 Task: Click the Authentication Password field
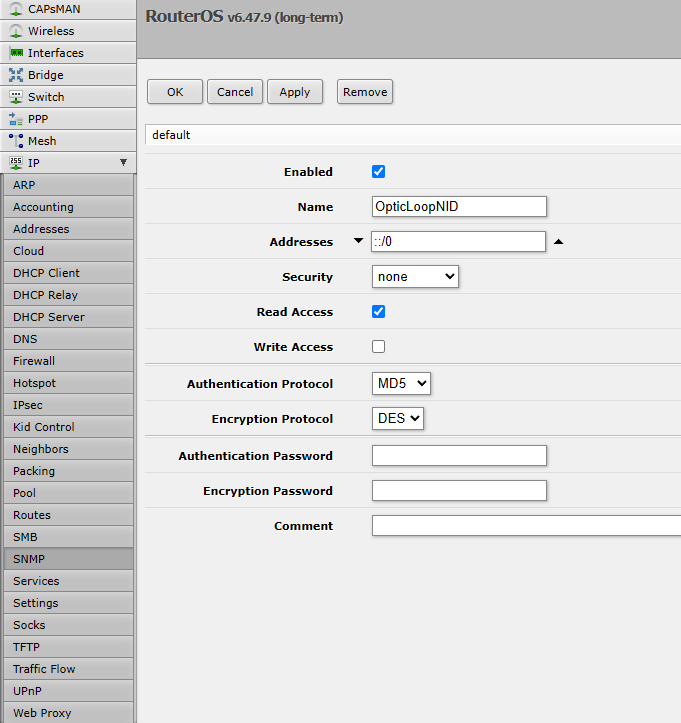pyautogui.click(x=459, y=456)
